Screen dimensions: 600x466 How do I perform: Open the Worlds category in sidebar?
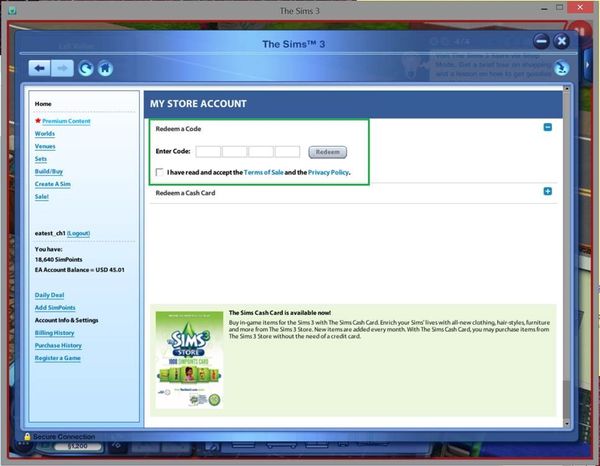[45, 133]
